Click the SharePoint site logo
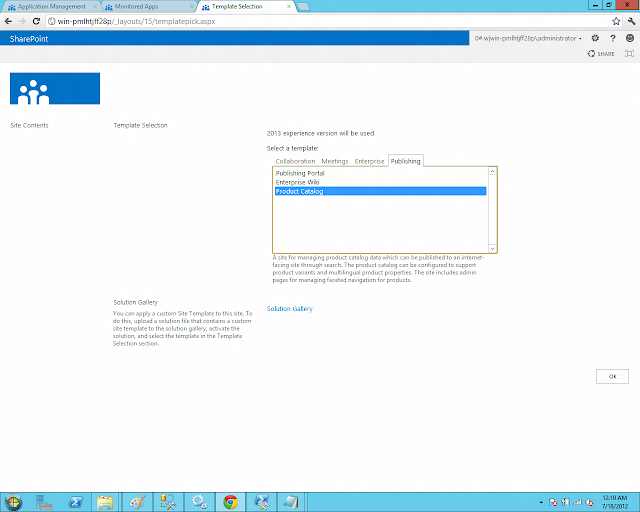This screenshot has height=512, width=640. [55, 88]
